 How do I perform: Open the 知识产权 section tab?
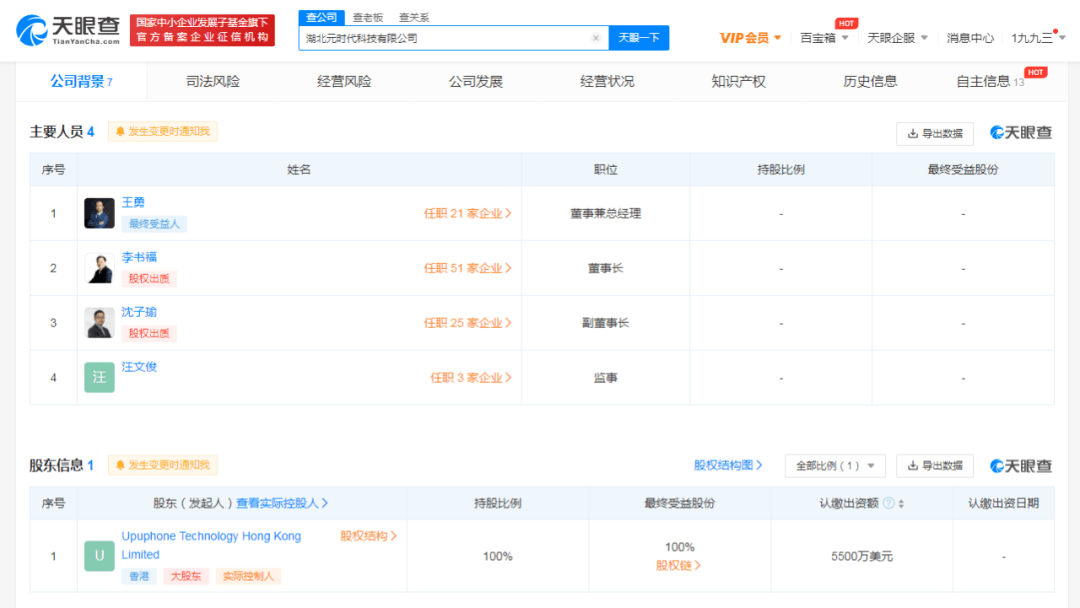[739, 81]
